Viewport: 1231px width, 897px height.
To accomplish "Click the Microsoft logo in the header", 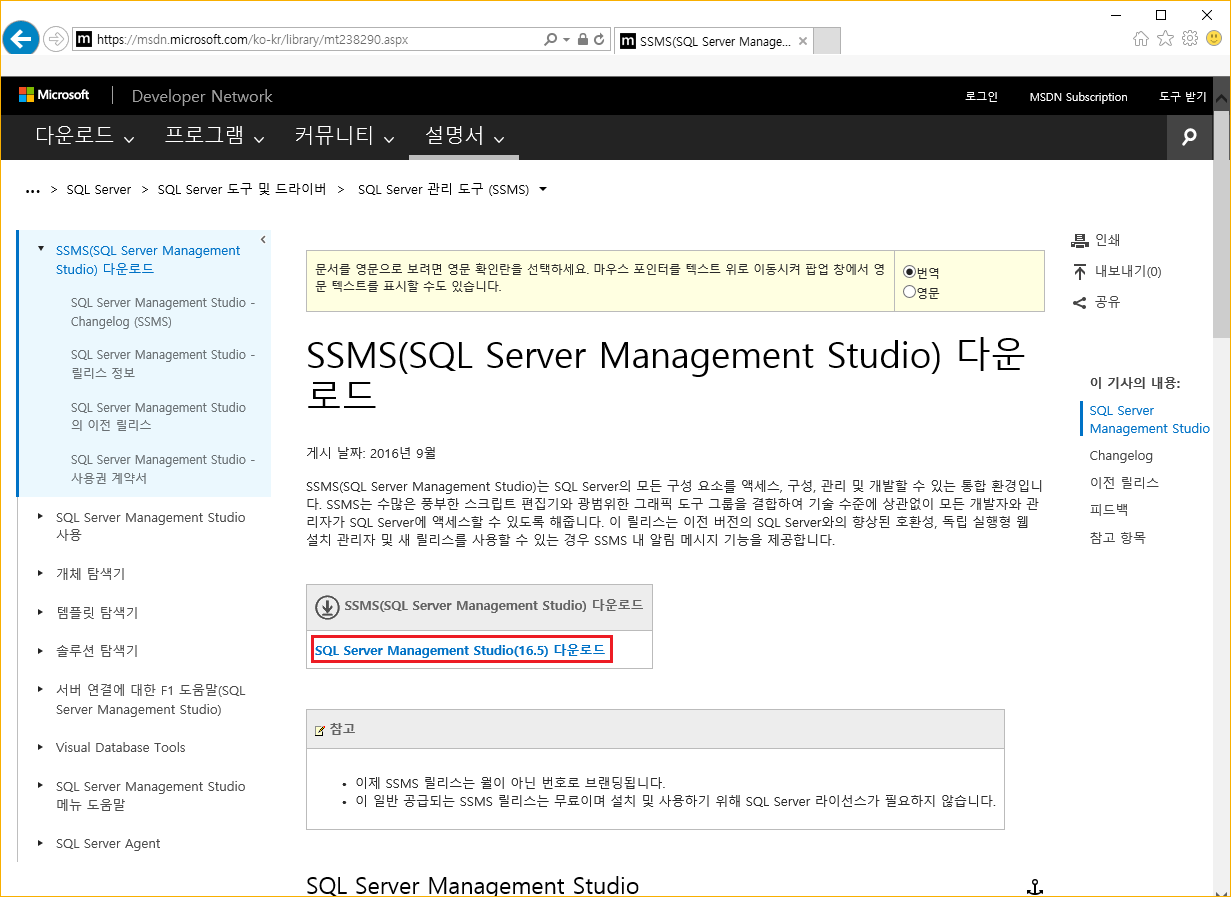I will pos(54,95).
